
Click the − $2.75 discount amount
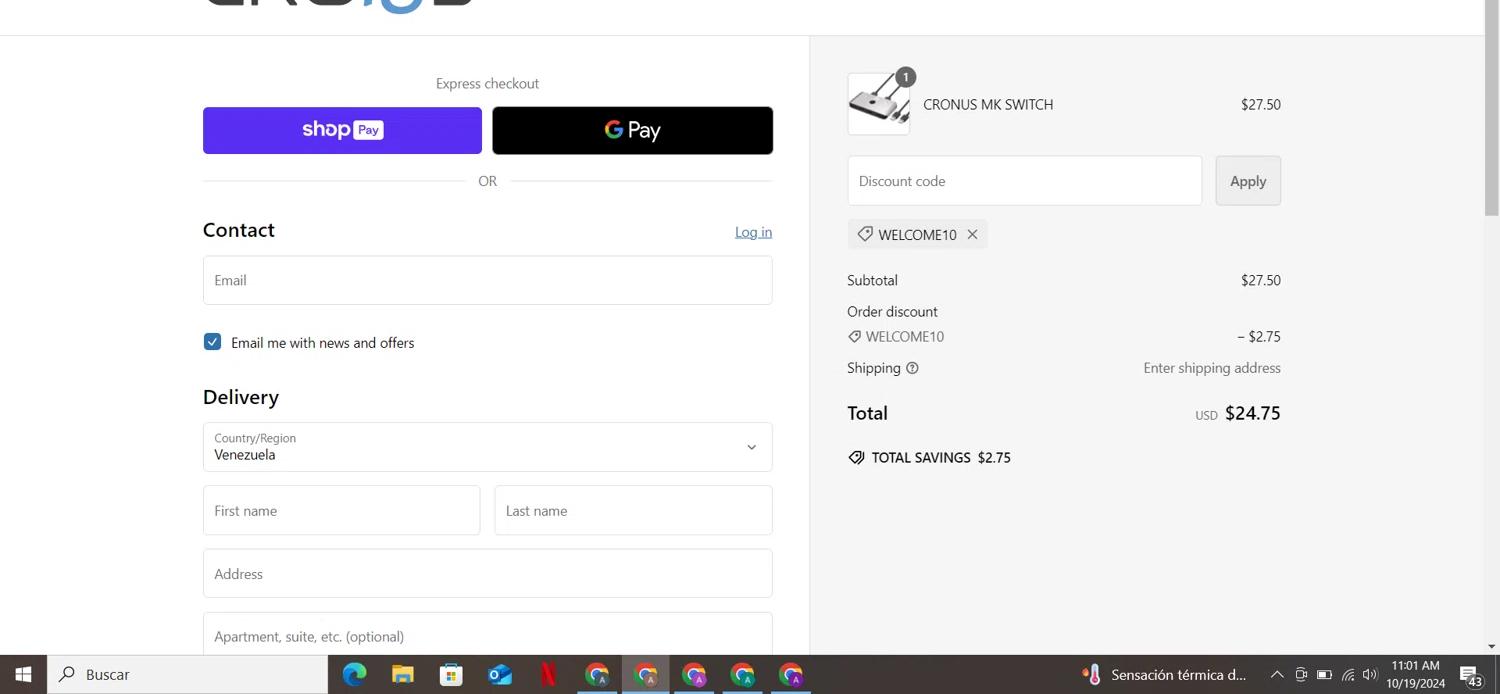pyautogui.click(x=1259, y=337)
